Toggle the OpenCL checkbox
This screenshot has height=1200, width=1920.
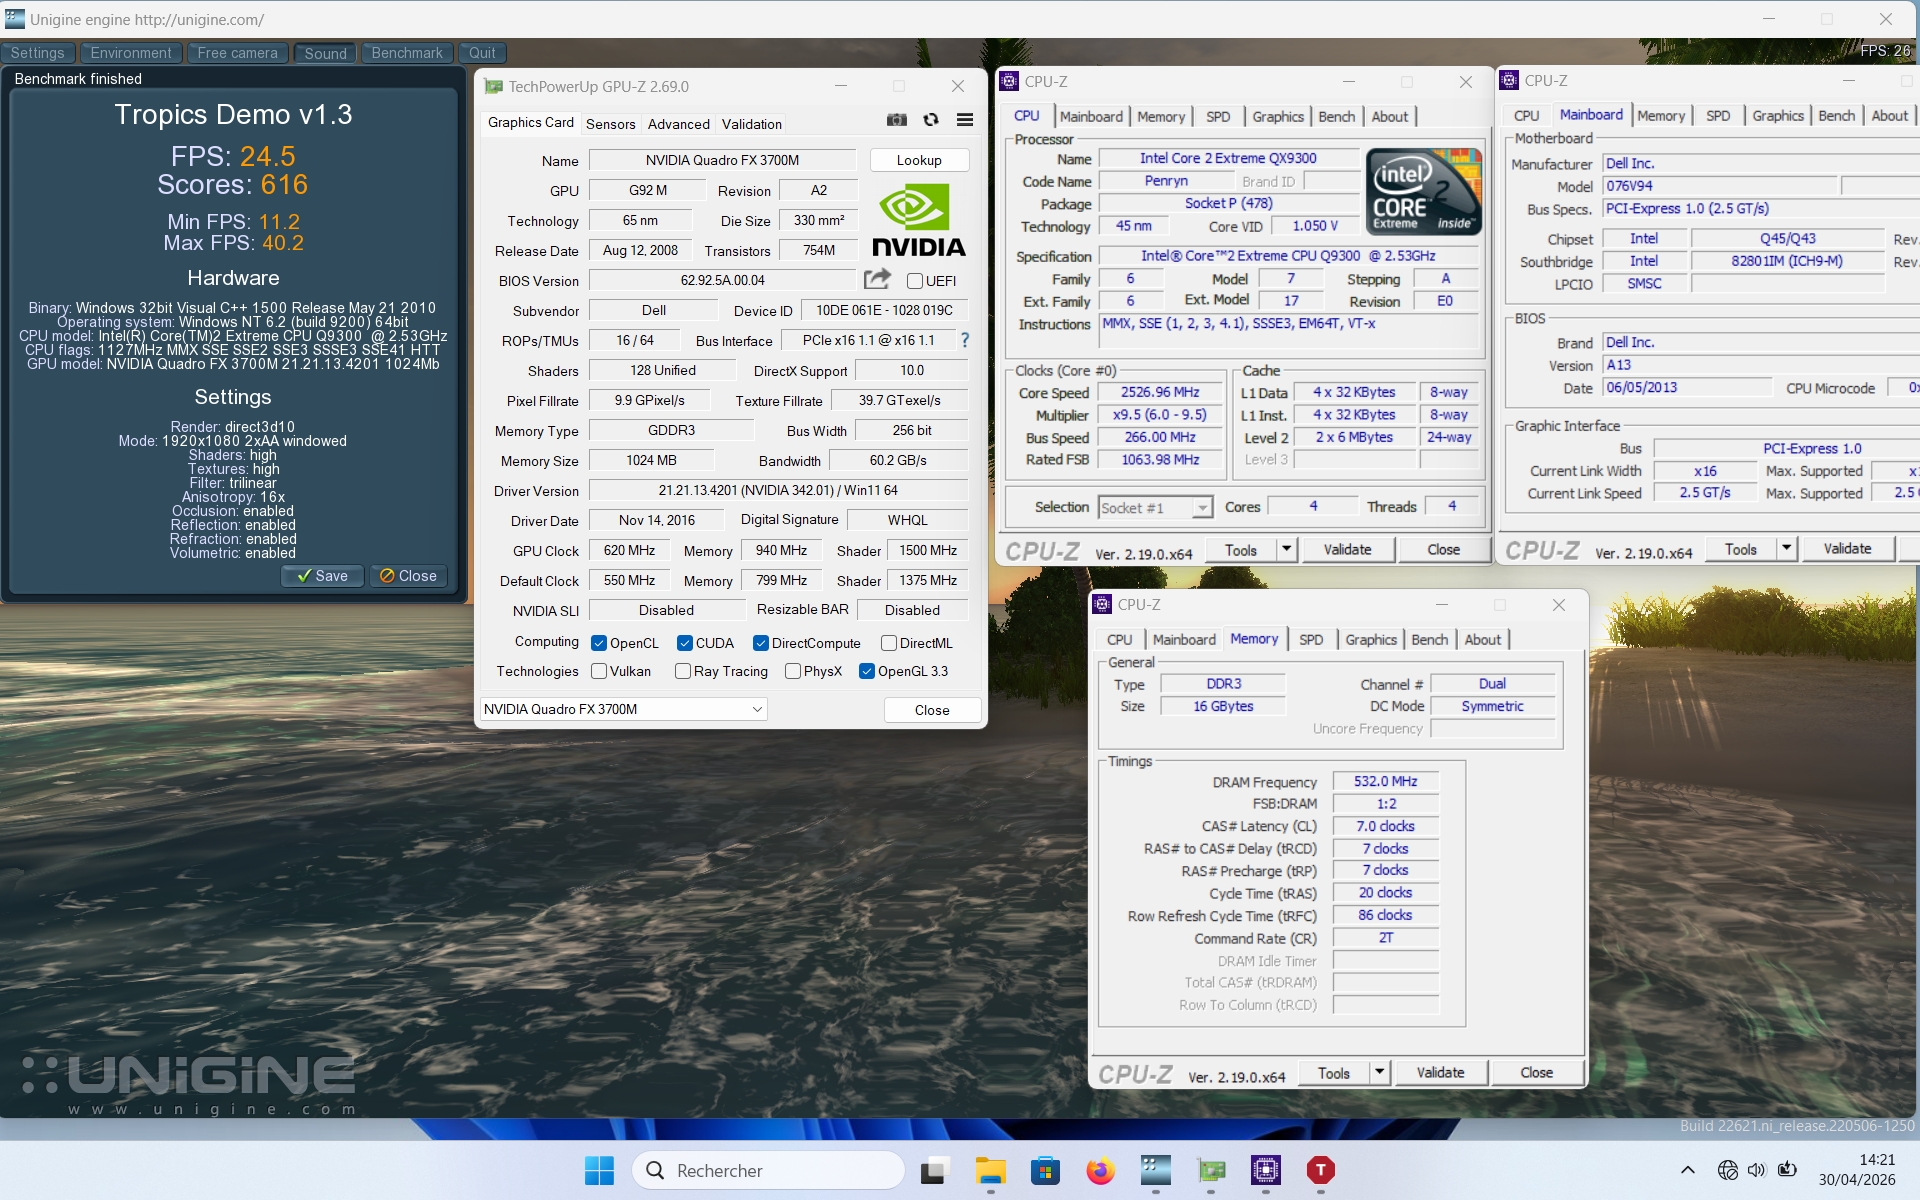point(599,643)
